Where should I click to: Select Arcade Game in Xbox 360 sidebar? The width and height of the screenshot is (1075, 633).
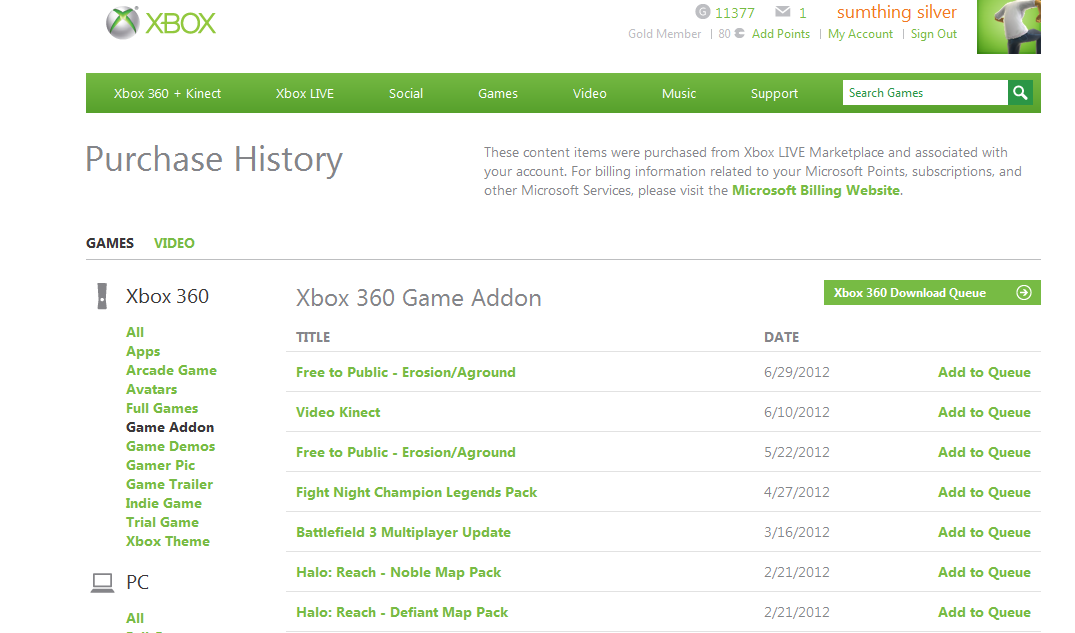(171, 370)
